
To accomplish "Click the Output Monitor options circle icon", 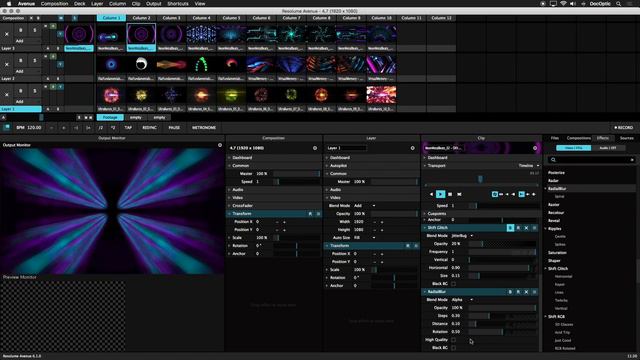I will pyautogui.click(x=220, y=145).
